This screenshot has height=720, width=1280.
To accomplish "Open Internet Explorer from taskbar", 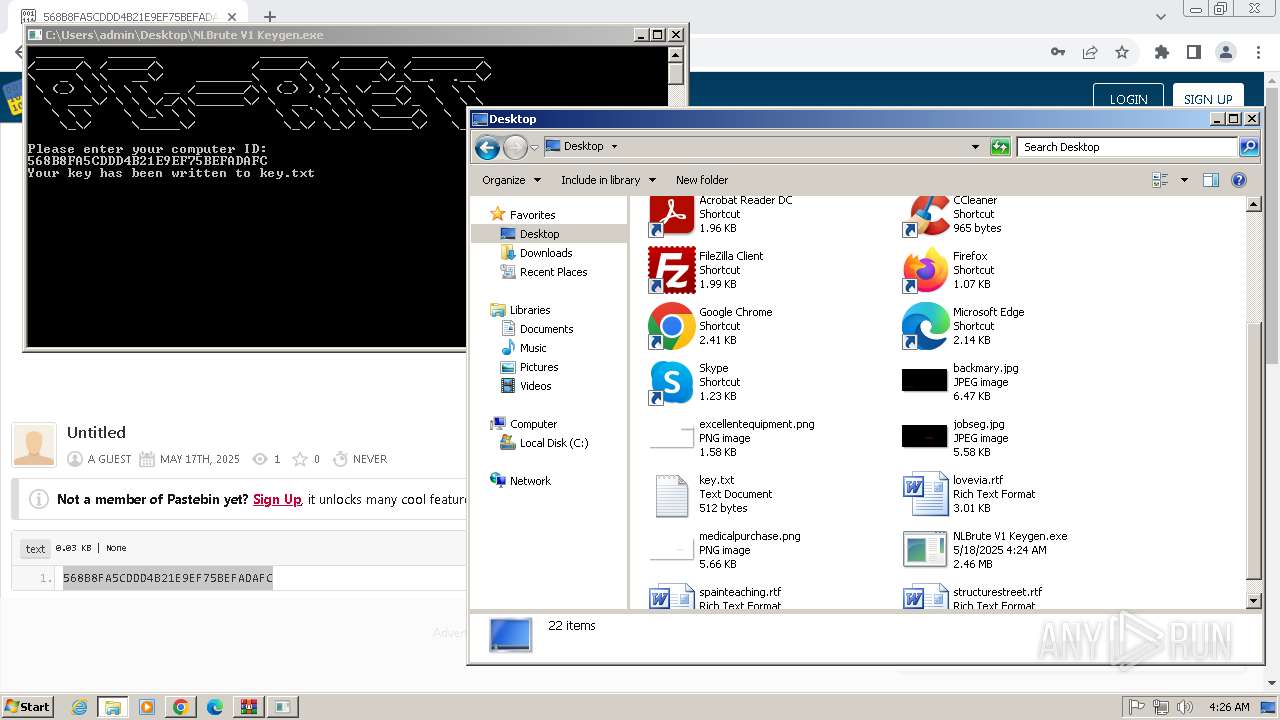I will pyautogui.click(x=79, y=707).
